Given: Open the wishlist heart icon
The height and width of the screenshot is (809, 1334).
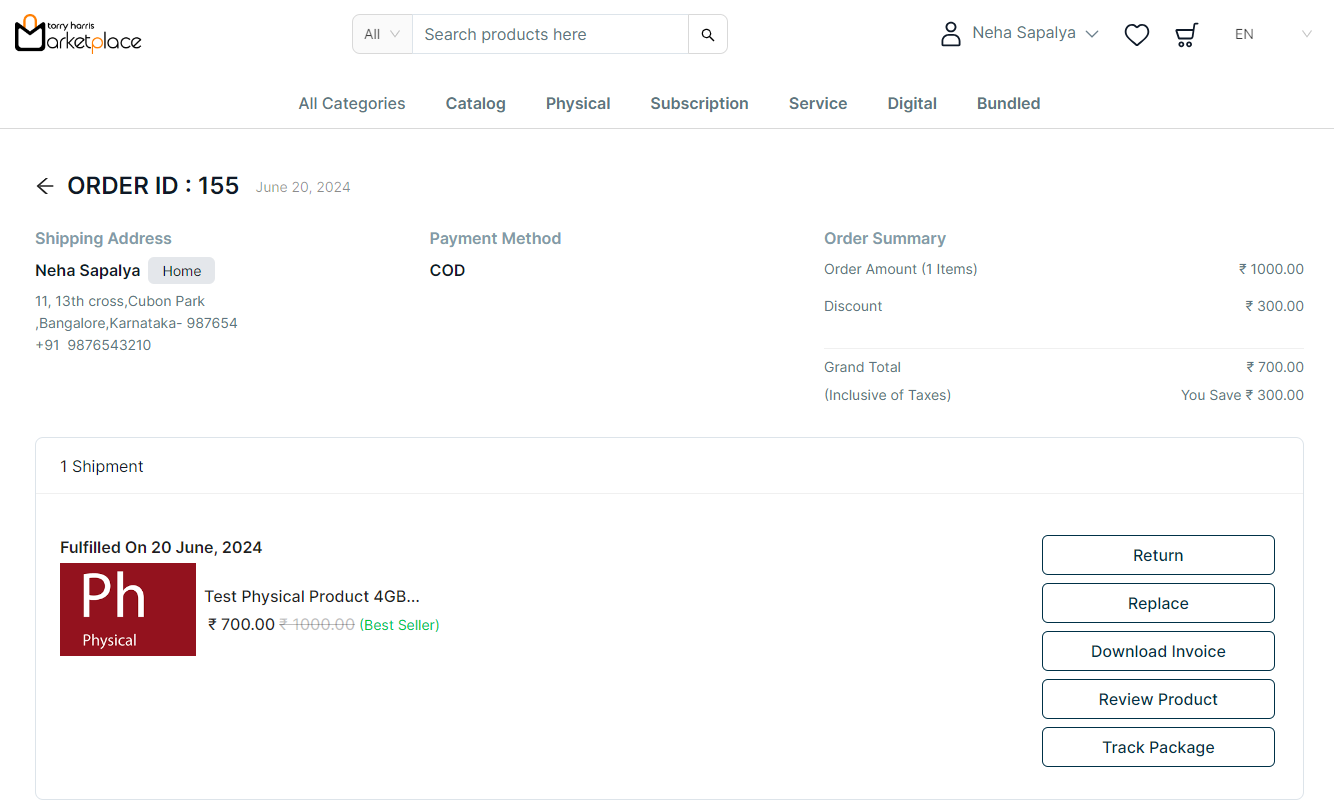Looking at the screenshot, I should pyautogui.click(x=1136, y=35).
